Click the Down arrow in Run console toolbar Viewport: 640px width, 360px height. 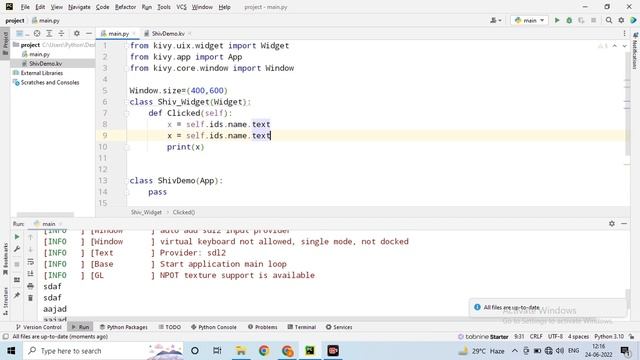(x=31, y=249)
